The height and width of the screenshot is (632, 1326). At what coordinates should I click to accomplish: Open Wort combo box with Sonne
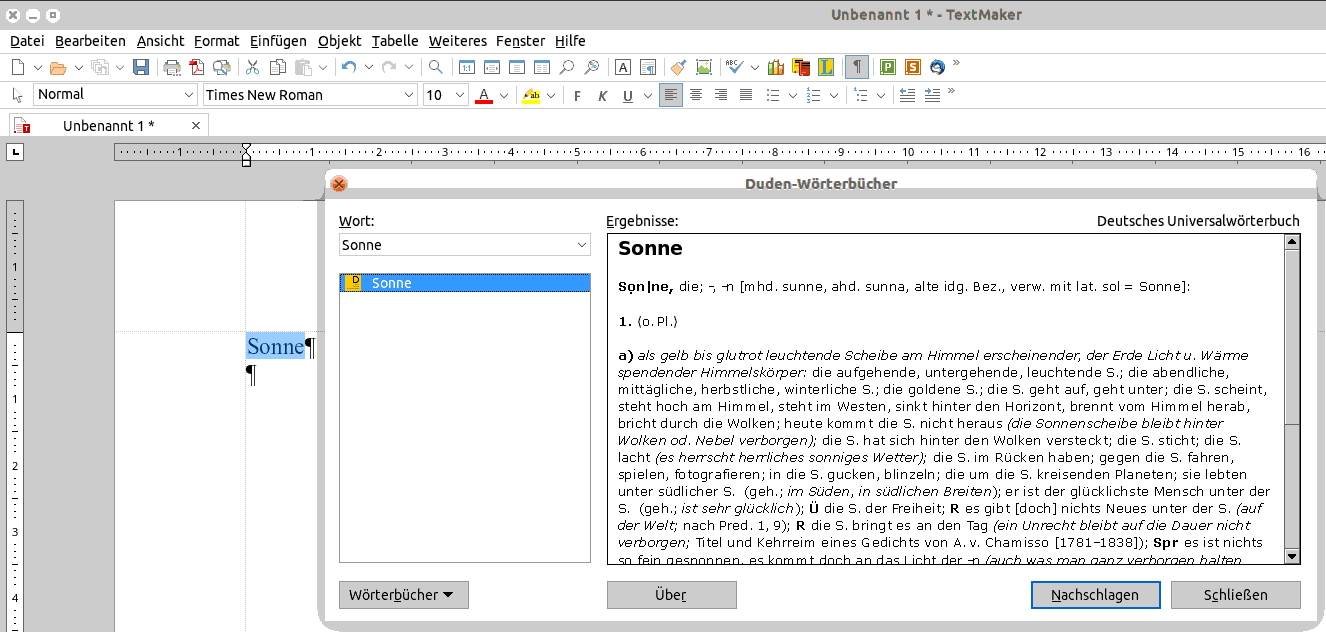click(465, 245)
